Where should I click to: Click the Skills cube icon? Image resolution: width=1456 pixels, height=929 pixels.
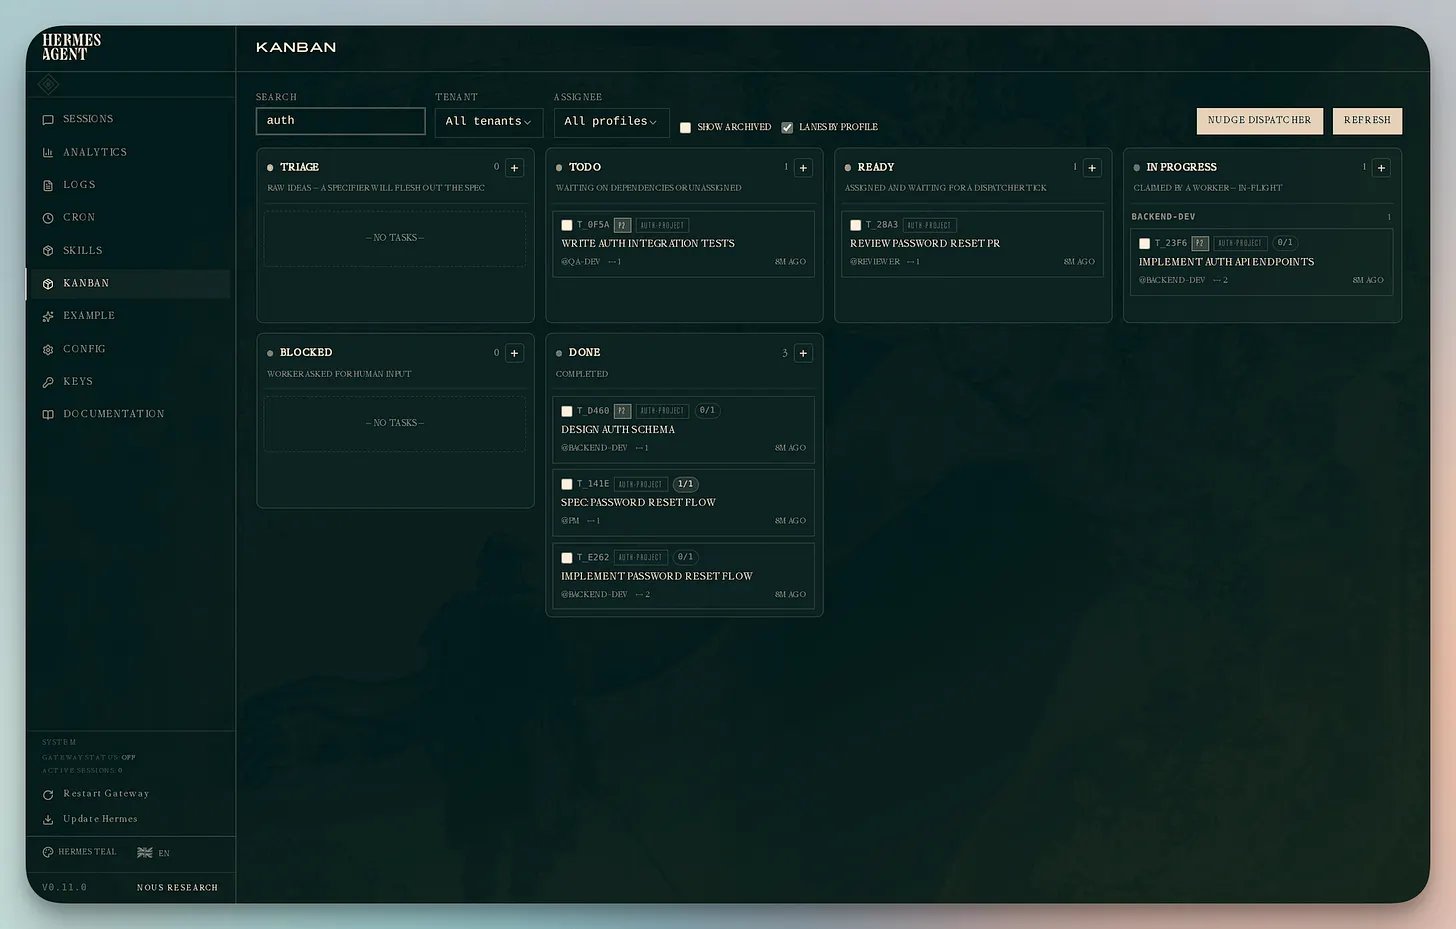tap(48, 251)
